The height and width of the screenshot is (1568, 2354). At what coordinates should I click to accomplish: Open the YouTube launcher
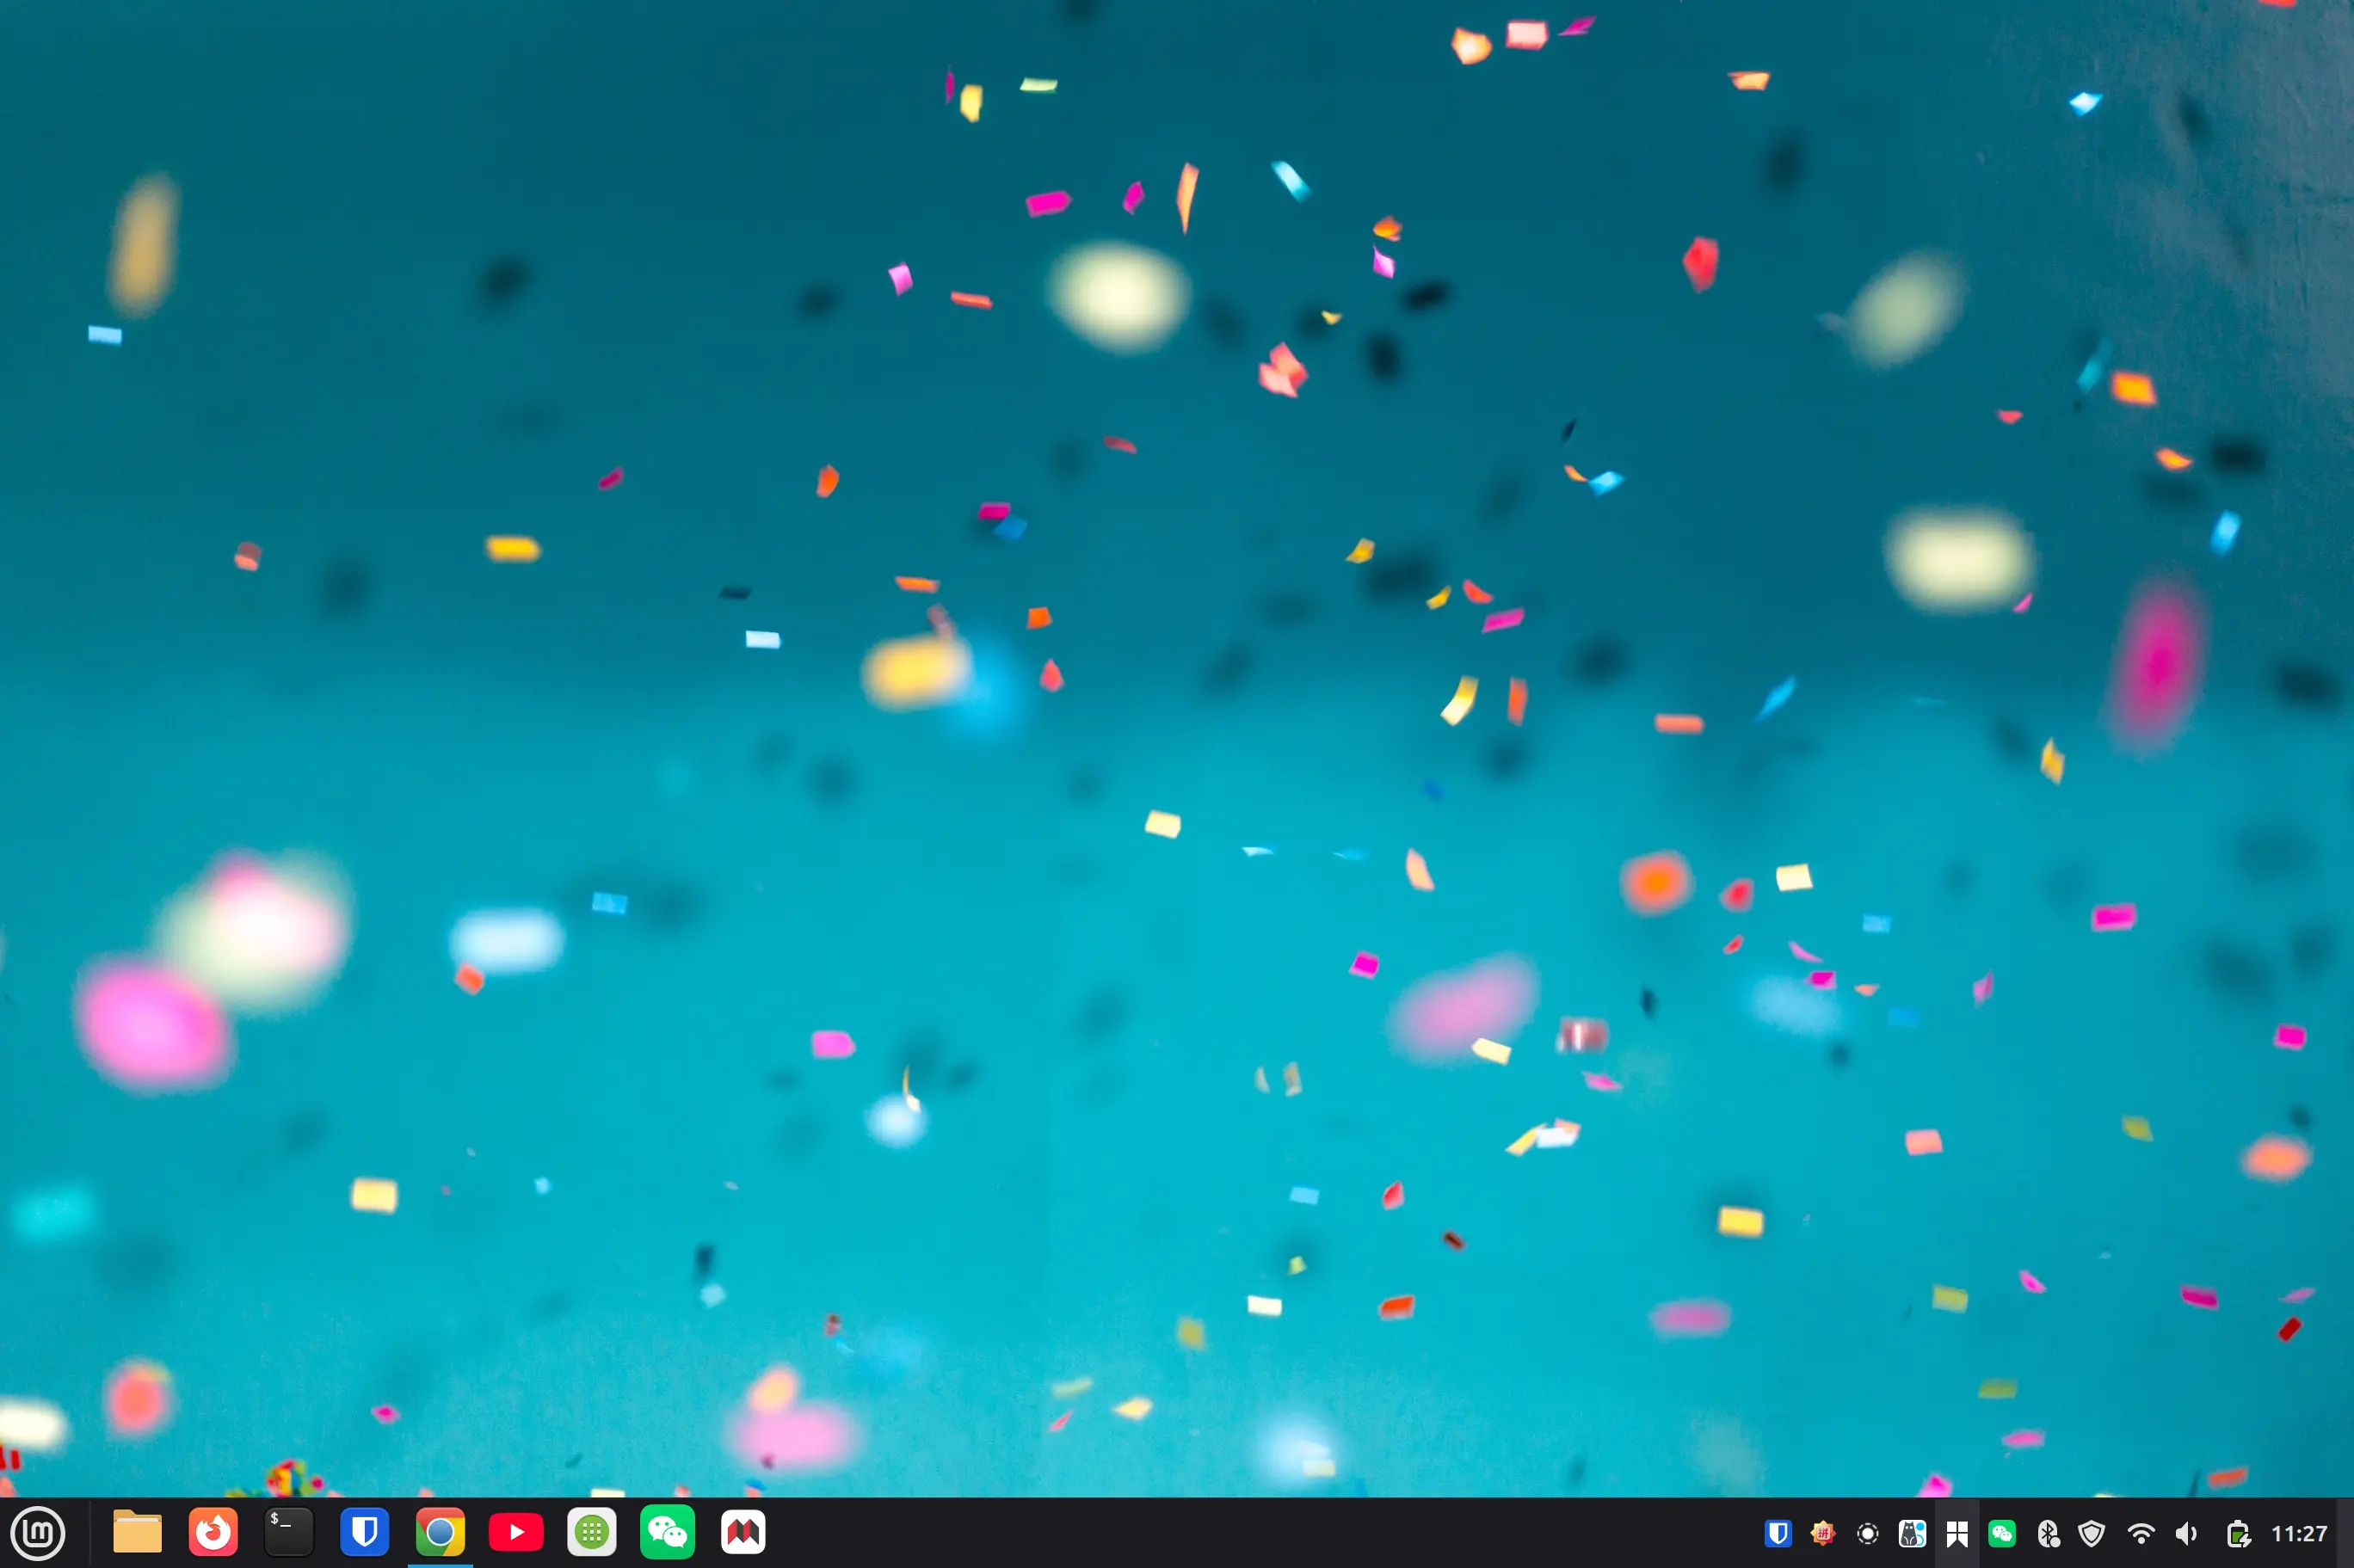pyautogui.click(x=516, y=1532)
